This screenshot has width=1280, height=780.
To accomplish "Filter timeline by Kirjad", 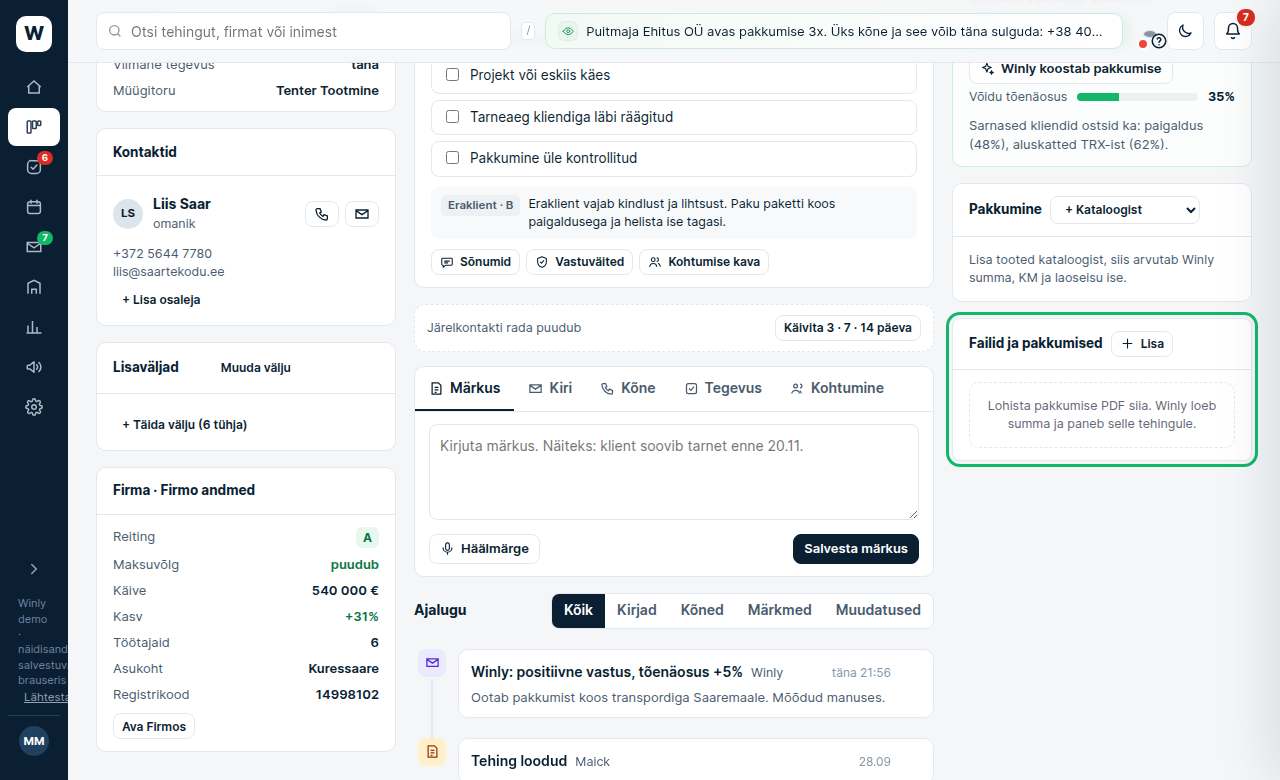I will pyautogui.click(x=637, y=610).
